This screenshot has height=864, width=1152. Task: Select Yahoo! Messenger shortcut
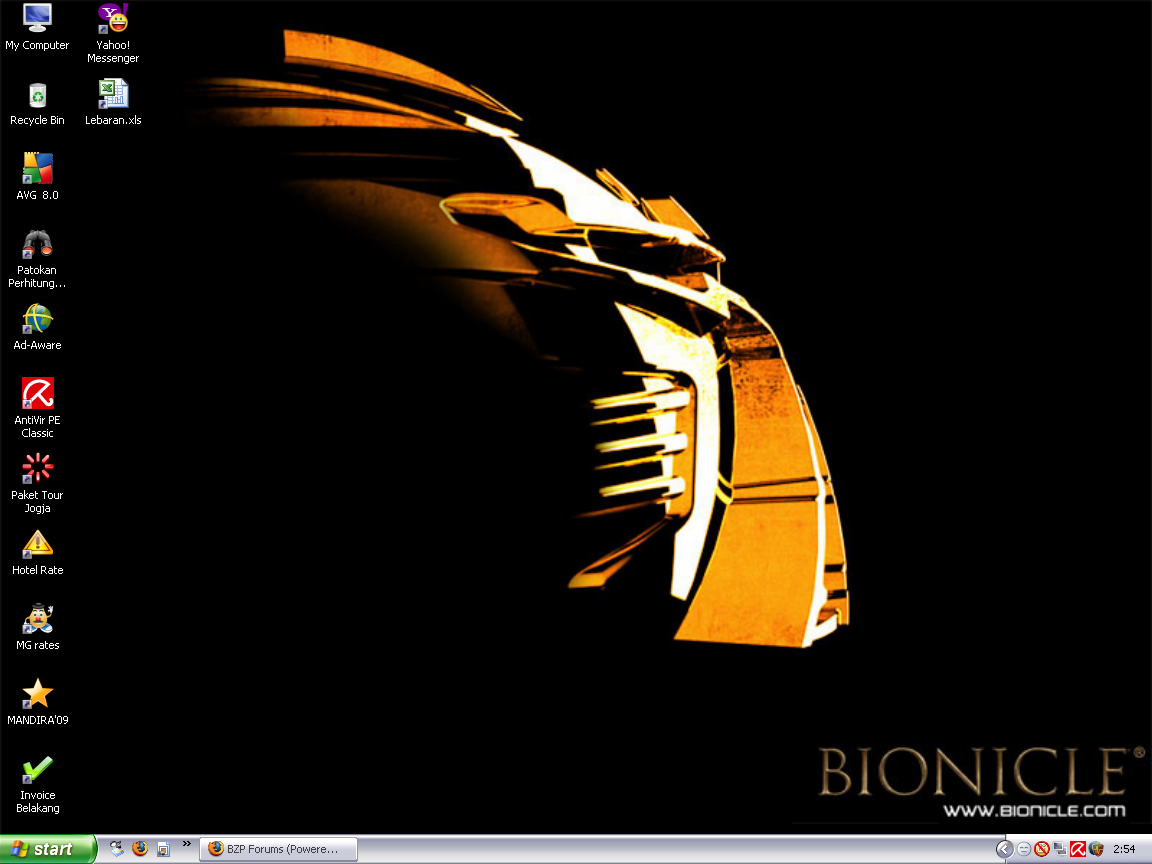point(112,34)
